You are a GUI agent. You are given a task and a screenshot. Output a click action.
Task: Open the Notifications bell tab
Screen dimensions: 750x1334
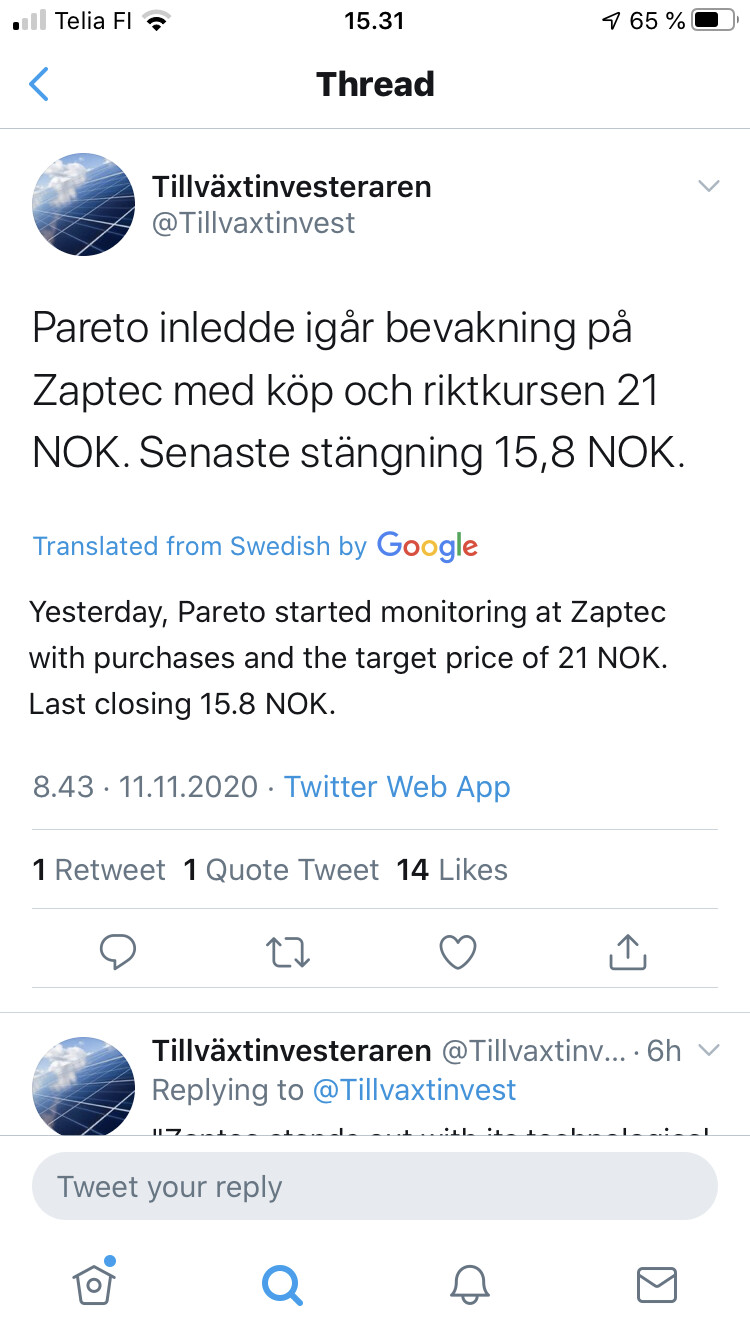pyautogui.click(x=470, y=1283)
